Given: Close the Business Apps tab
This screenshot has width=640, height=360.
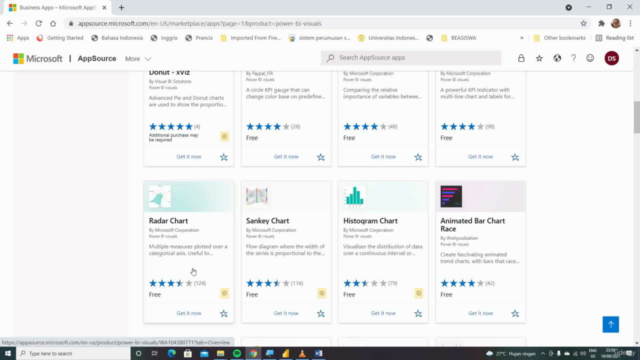Looking at the screenshot, I should point(104,8).
